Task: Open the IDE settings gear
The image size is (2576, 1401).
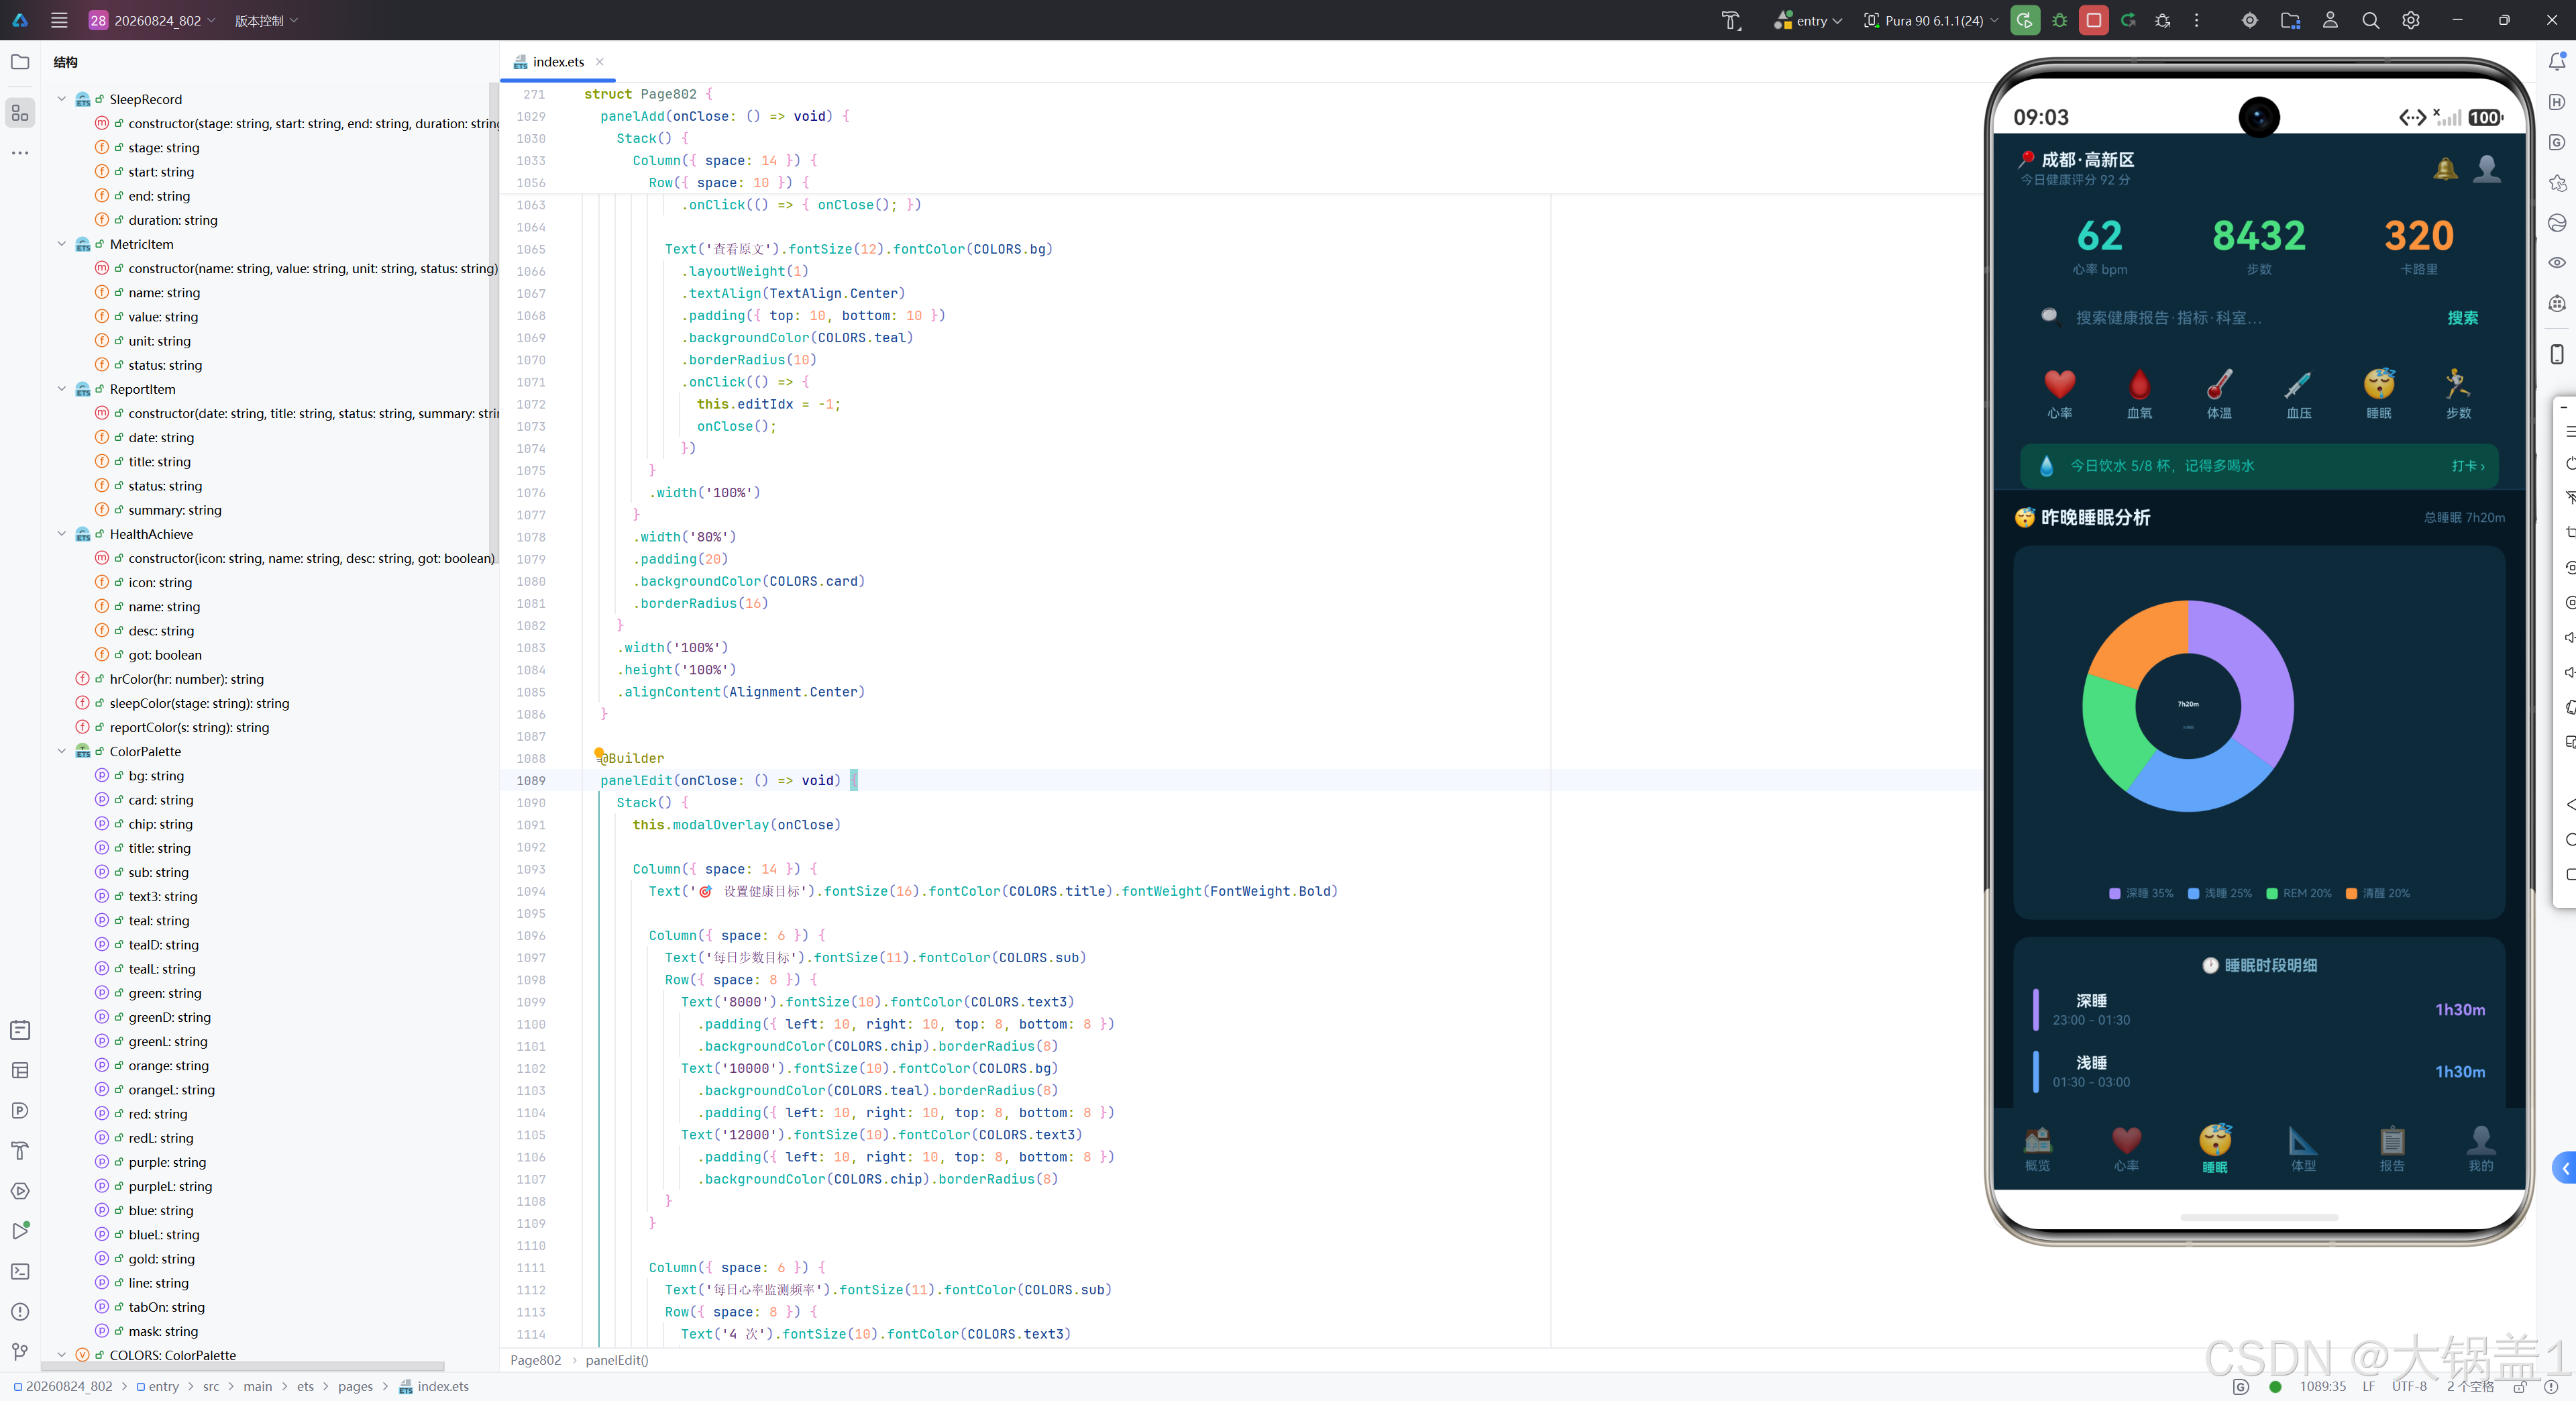Action: [x=2410, y=20]
